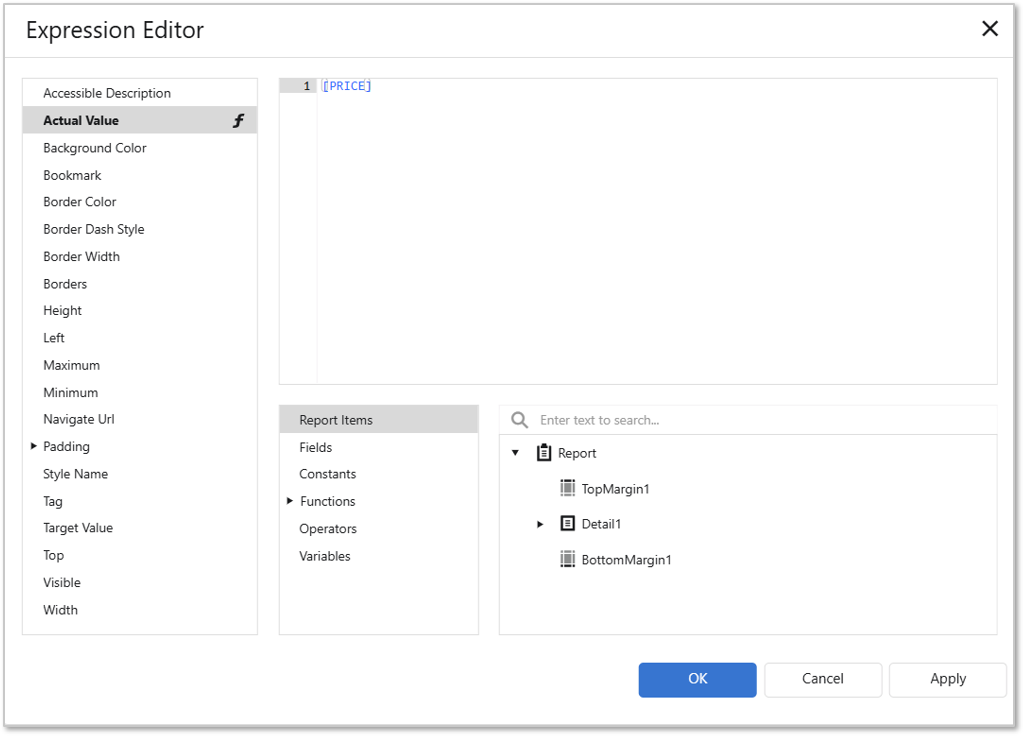Select the Padding property

pos(140,447)
